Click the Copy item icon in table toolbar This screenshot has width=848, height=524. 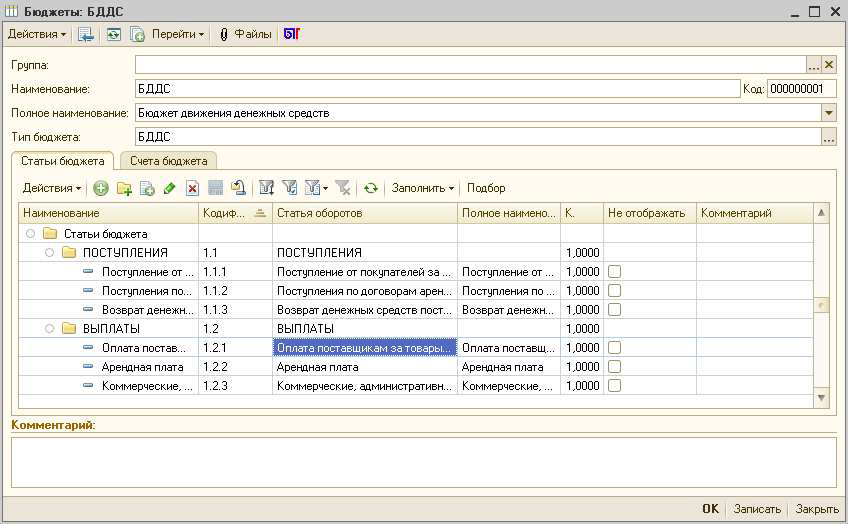[147, 188]
